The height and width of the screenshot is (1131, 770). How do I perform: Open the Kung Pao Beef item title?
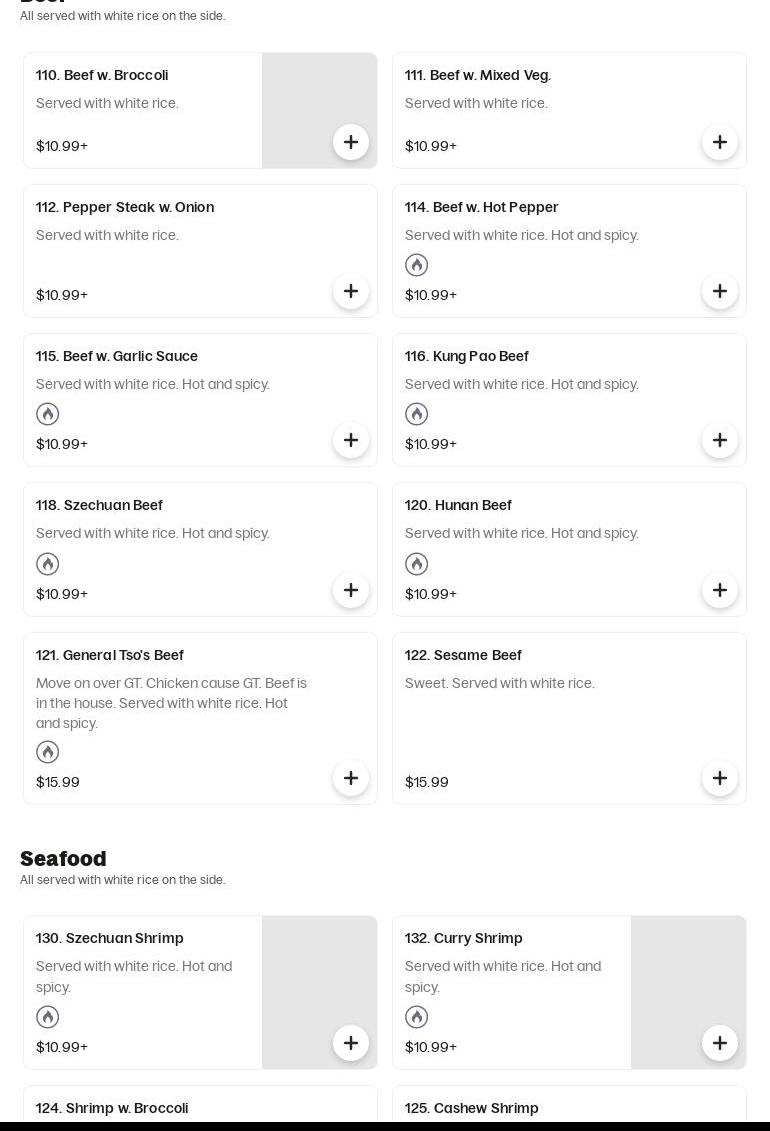point(466,356)
